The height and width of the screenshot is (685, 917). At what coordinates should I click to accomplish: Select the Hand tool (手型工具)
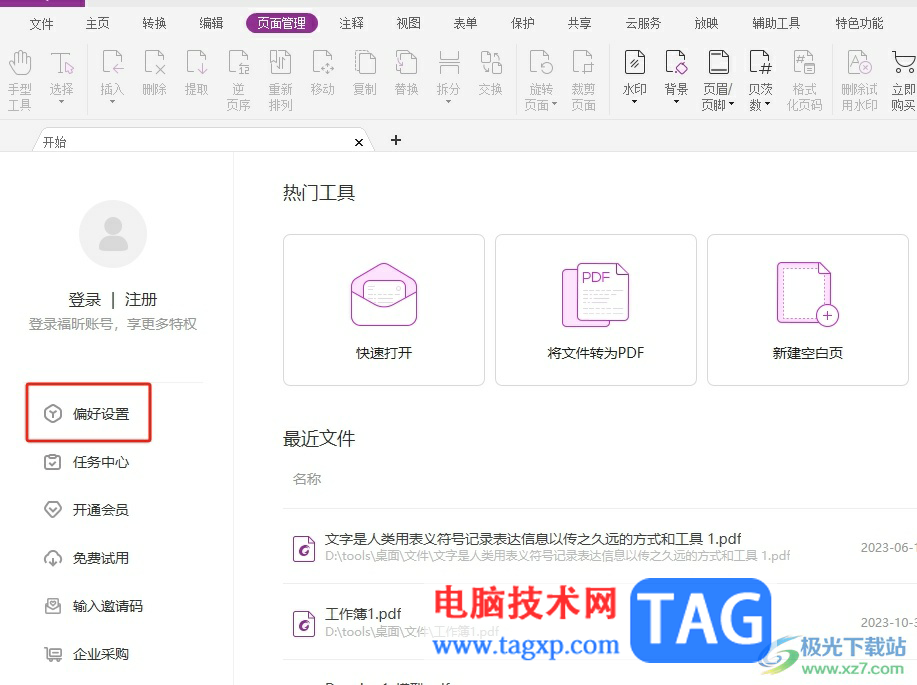(x=19, y=80)
